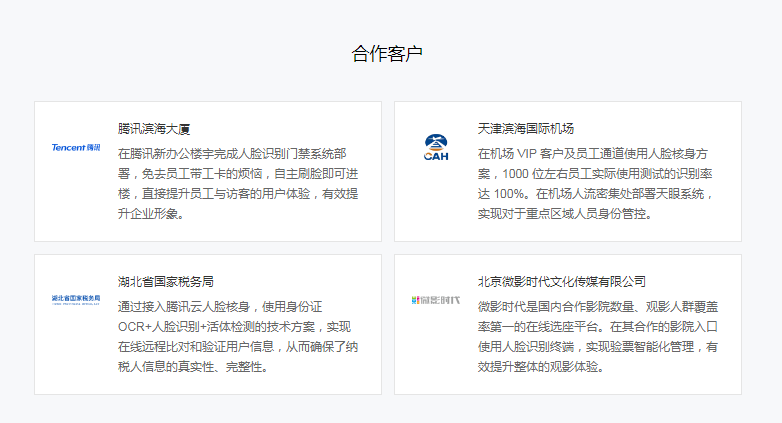The width and height of the screenshot is (782, 423).
Task: Click the CAH airport logo
Action: (436, 148)
